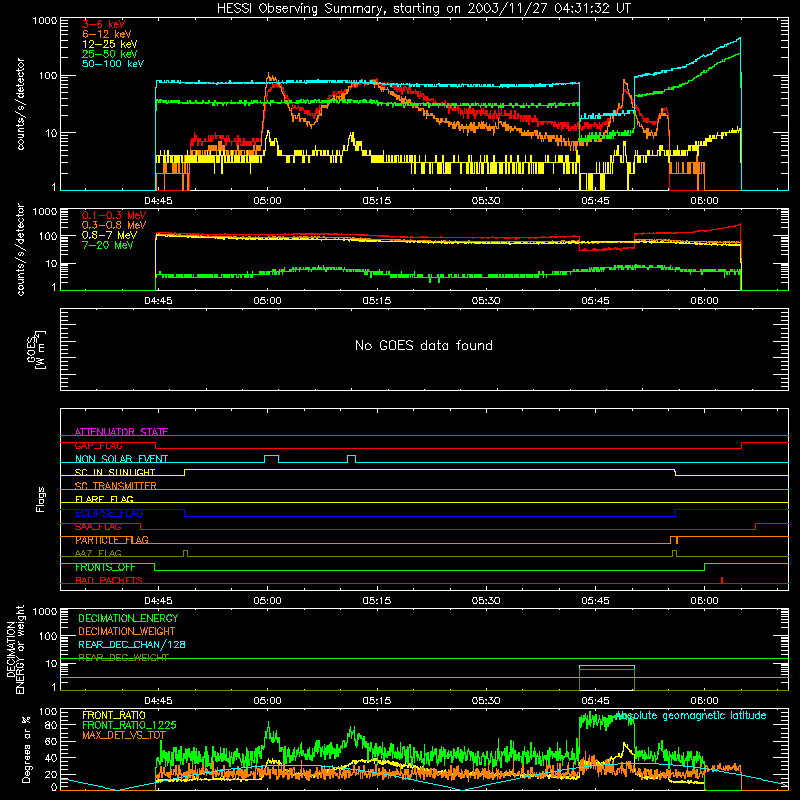Viewport: 800px width, 800px height.
Task: Click the 06:00 tick label of decimation panel
Action: (704, 701)
